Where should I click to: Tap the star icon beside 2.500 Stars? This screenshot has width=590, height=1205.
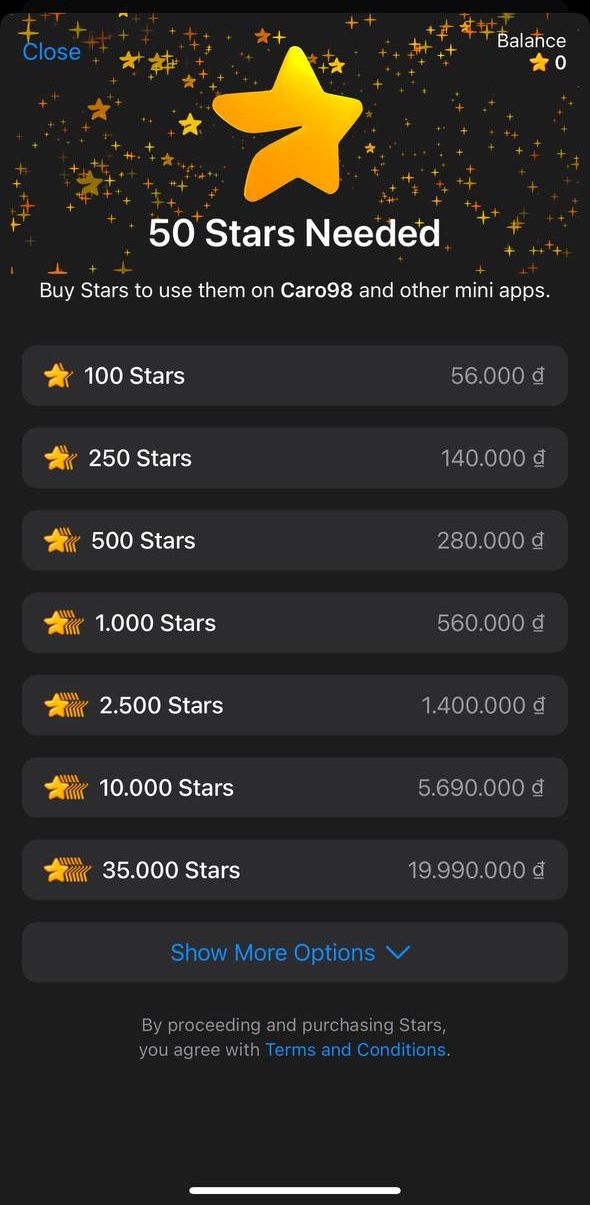click(66, 705)
